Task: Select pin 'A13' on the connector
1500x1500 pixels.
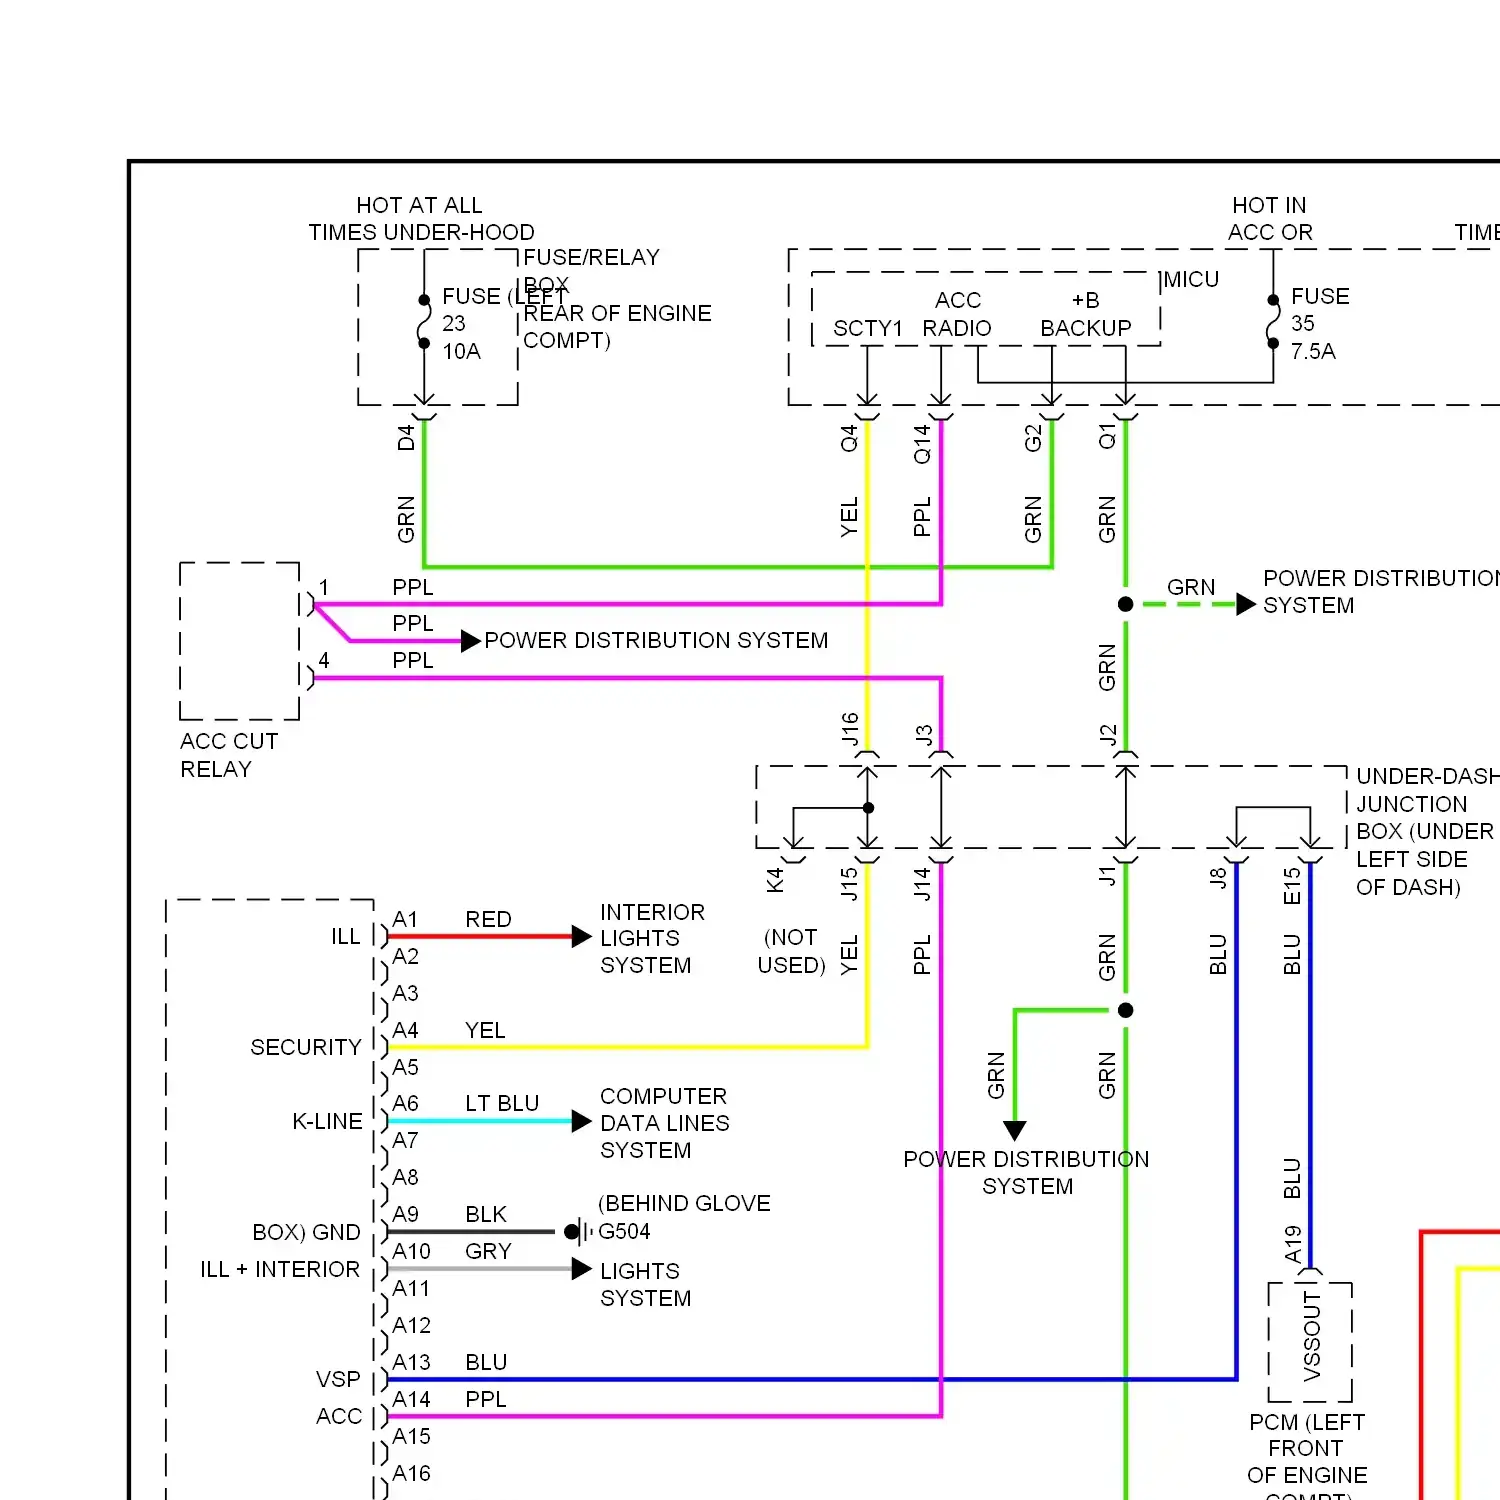Action: 411,1362
